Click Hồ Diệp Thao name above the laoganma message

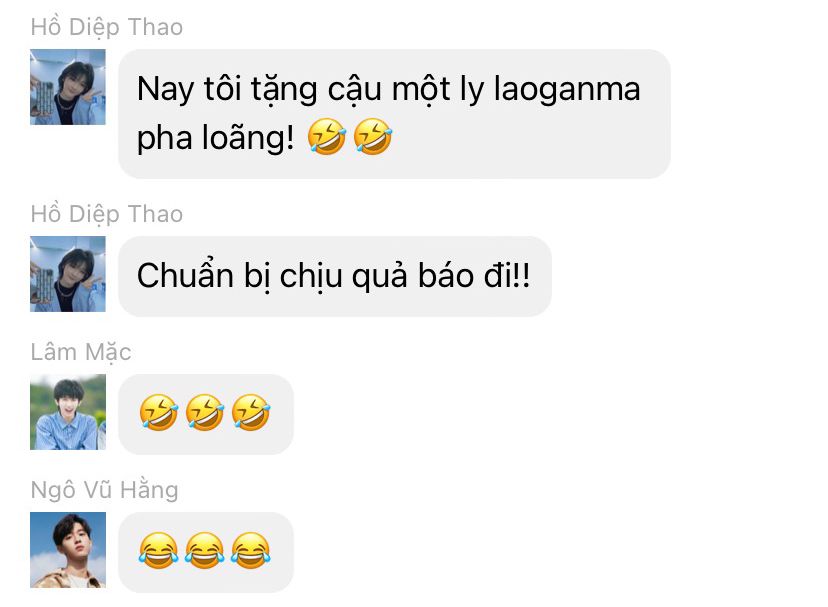pos(107,27)
